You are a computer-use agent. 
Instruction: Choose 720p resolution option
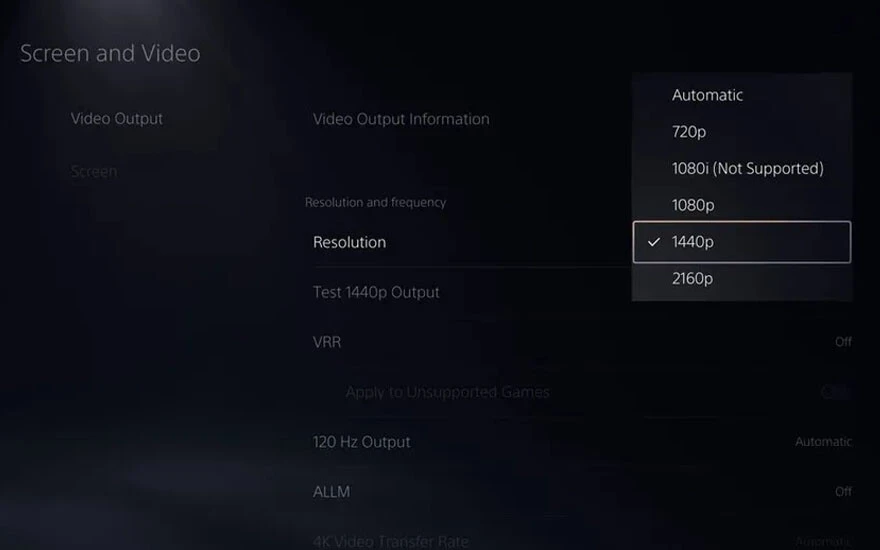coord(689,132)
